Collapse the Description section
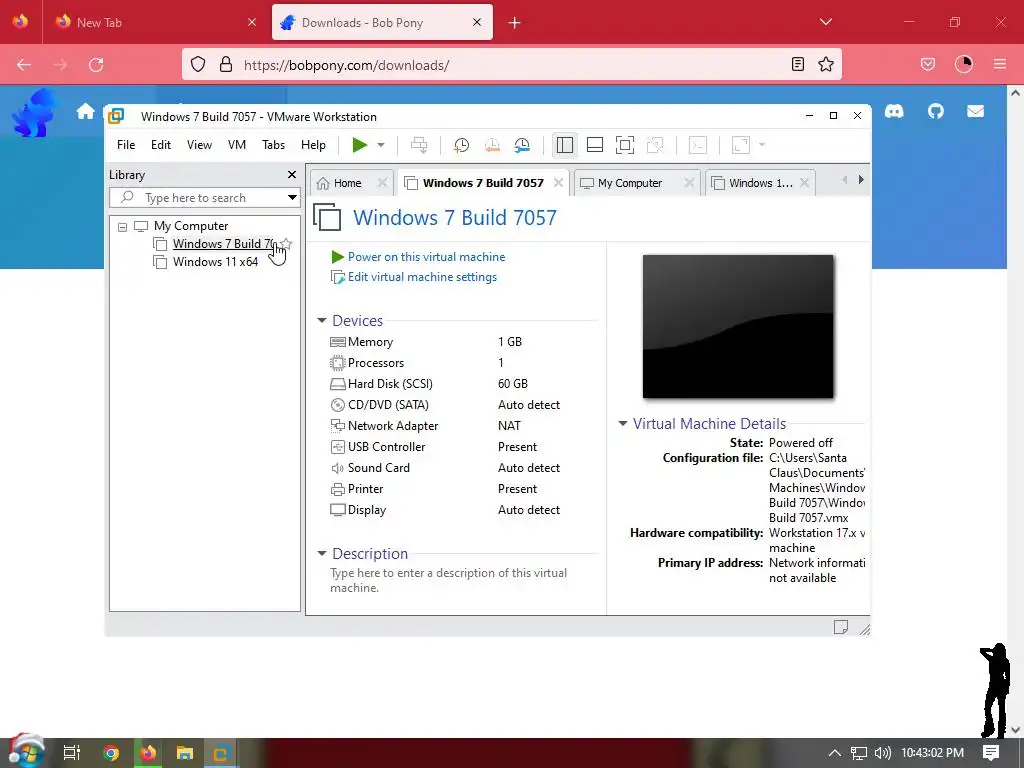The width and height of the screenshot is (1024, 768). point(321,554)
